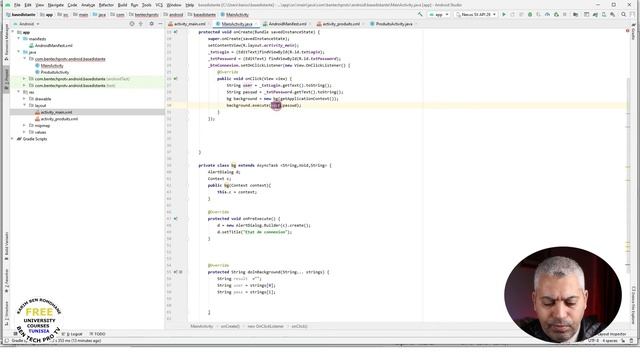Click the Make Project hammer icon

(420, 14)
